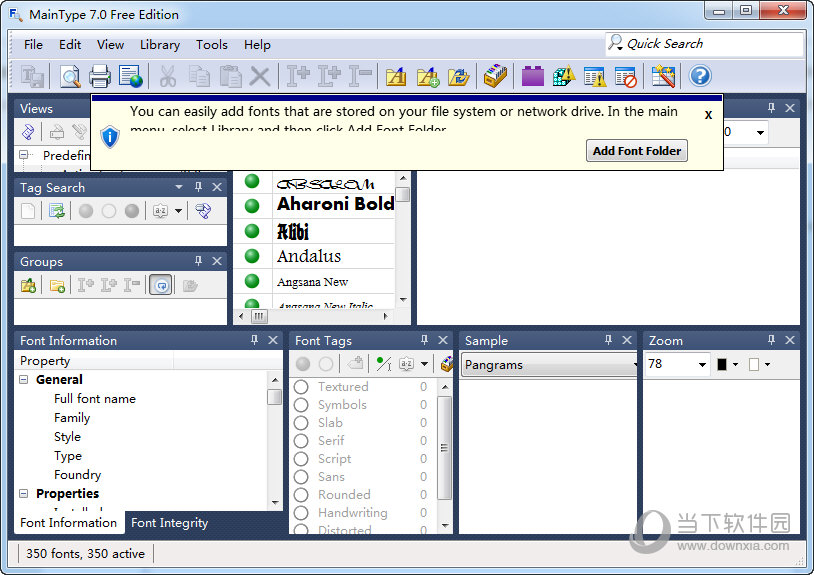Collapse the Properties group in Font Information
The height and width of the screenshot is (575, 814).
click(24, 493)
